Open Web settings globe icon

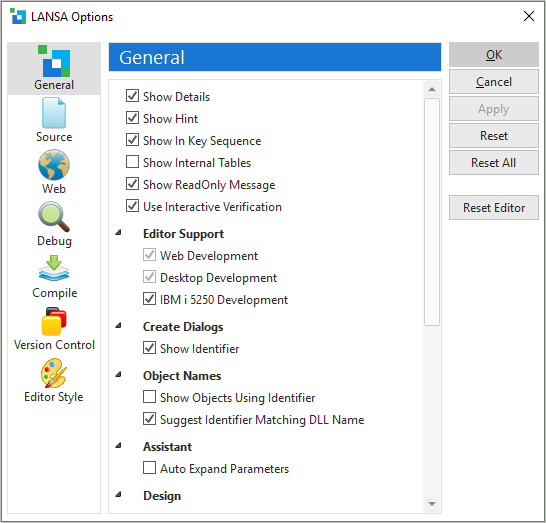coord(54,165)
